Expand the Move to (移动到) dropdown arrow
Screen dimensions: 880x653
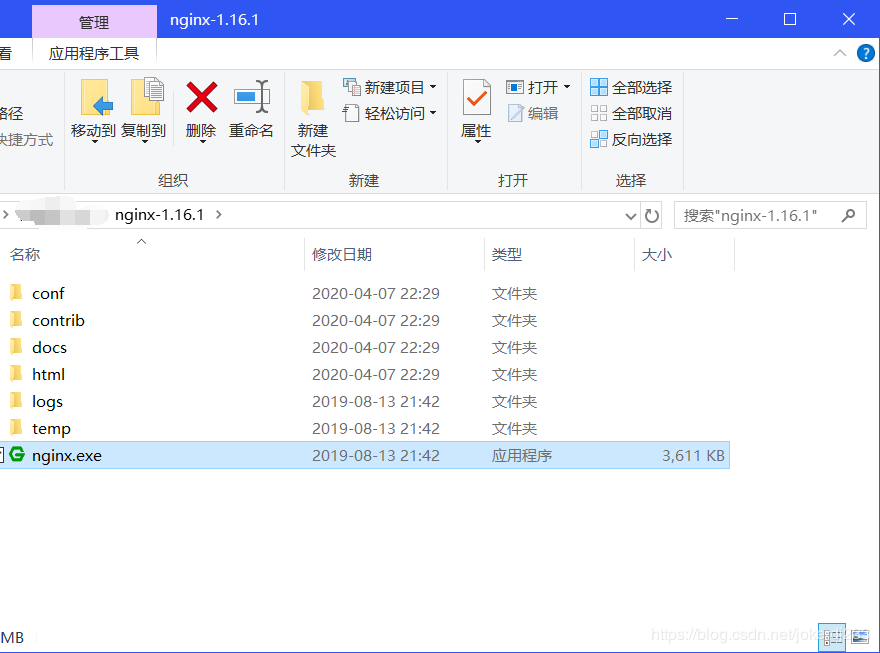pos(94,142)
